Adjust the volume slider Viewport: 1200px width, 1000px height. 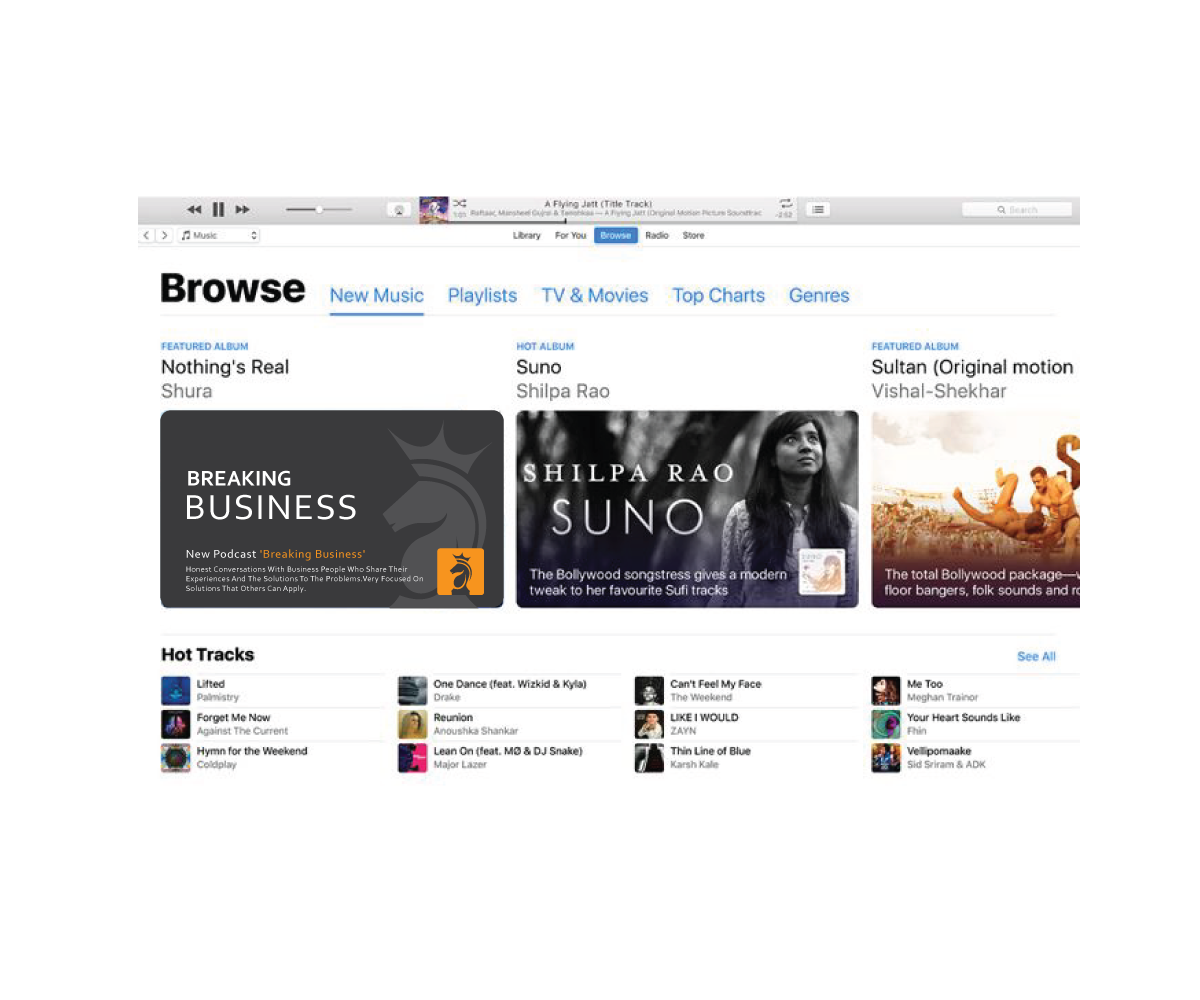point(319,209)
